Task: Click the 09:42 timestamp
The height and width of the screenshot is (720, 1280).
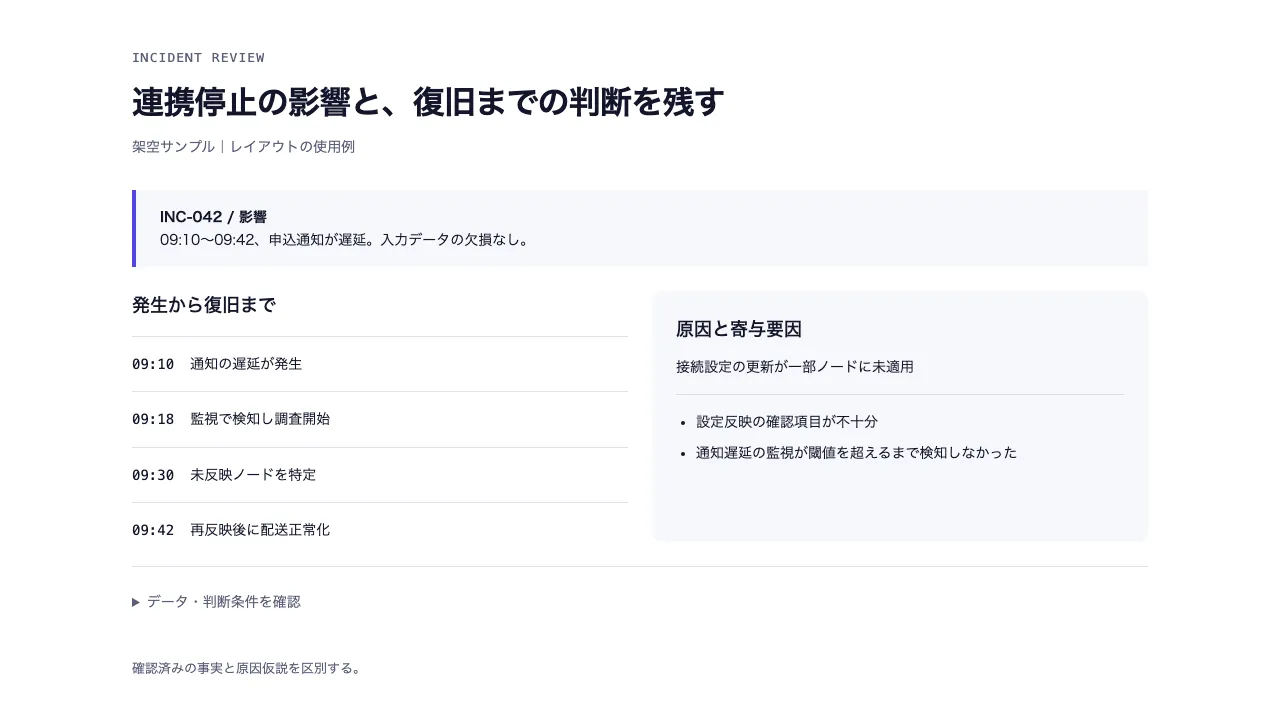Action: click(x=153, y=530)
